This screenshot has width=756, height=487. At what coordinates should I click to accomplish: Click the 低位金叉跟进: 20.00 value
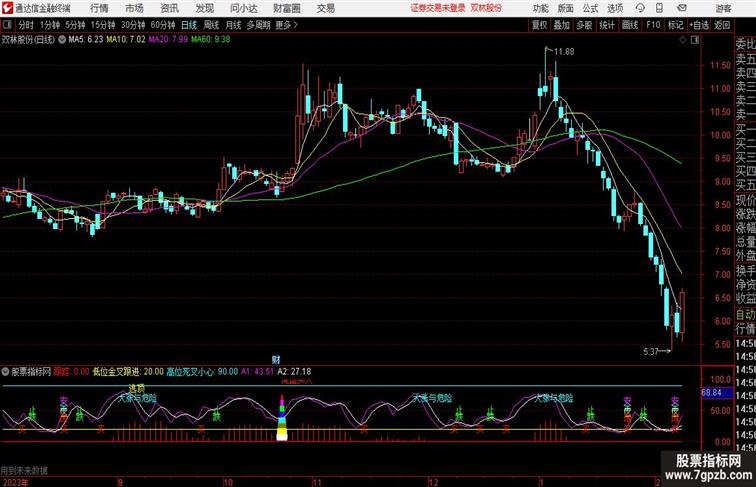tap(128, 372)
